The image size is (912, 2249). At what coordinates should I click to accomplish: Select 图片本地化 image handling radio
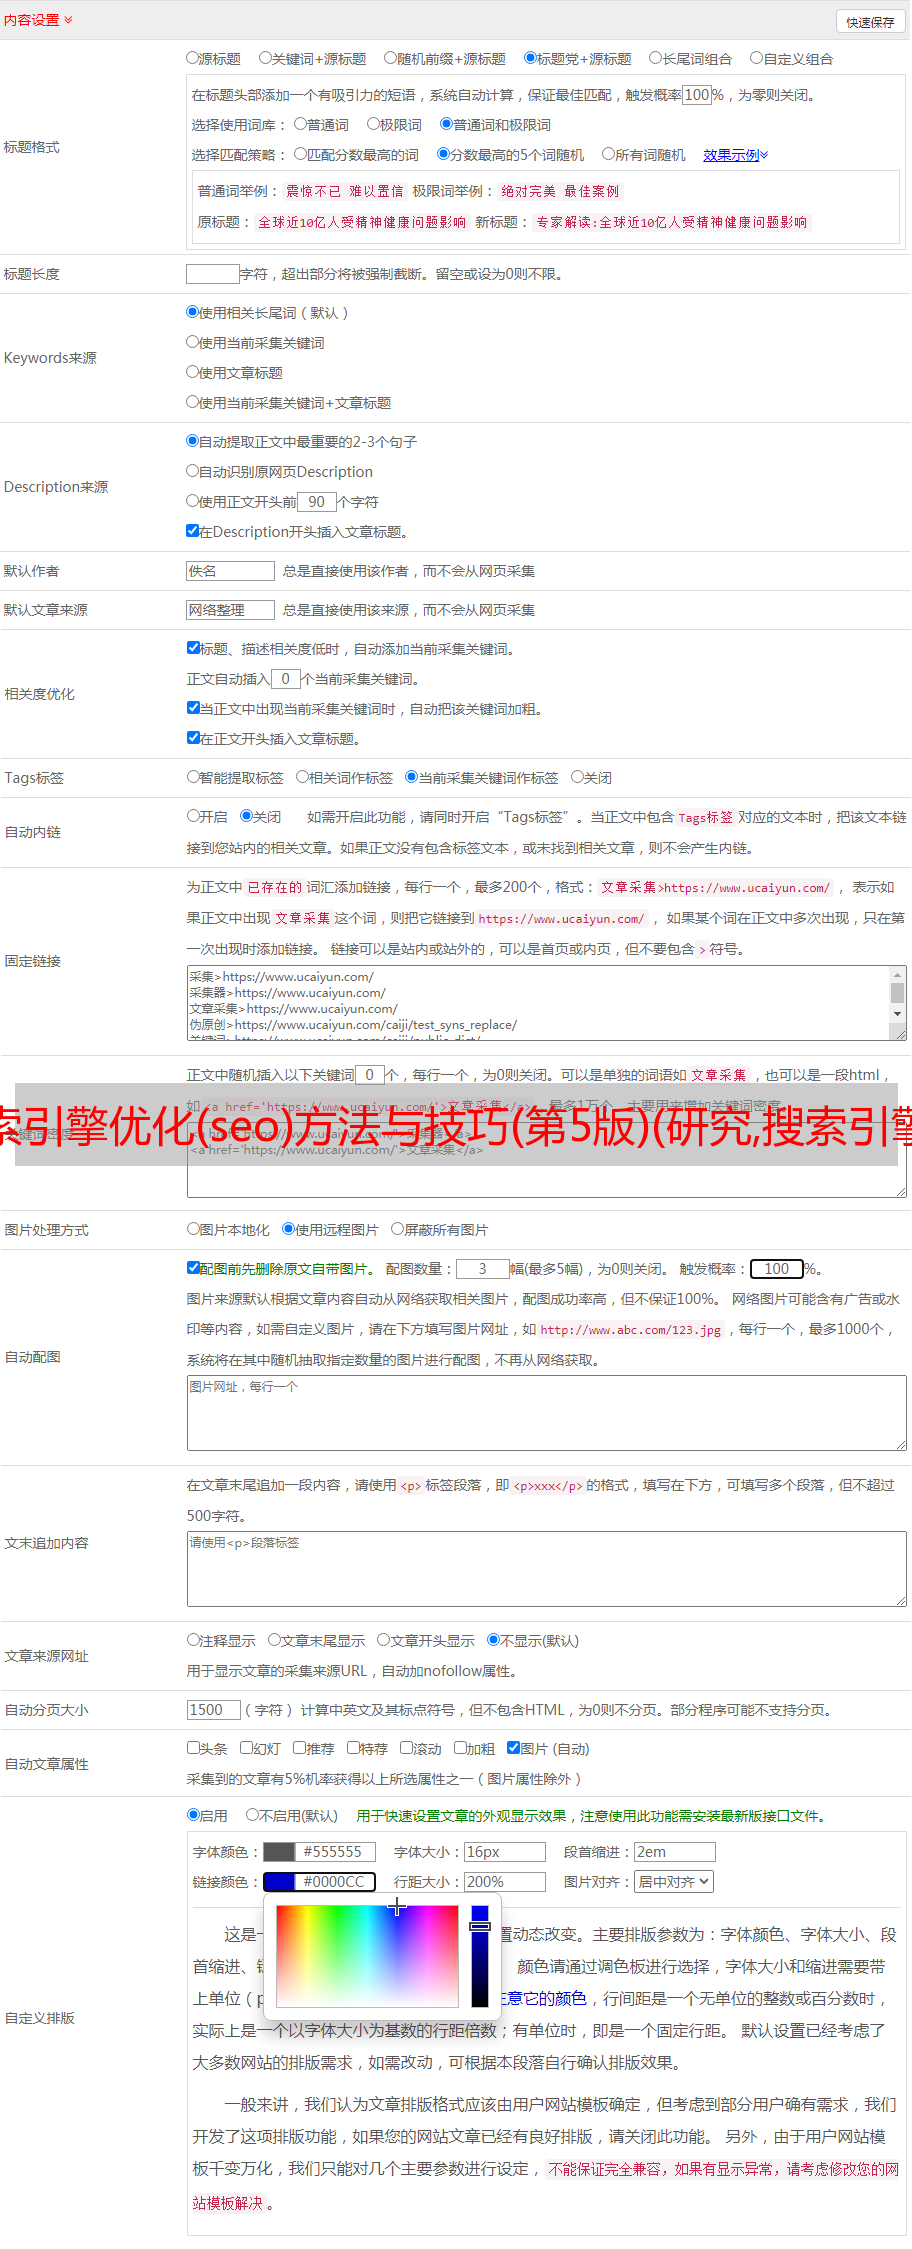tap(193, 1229)
